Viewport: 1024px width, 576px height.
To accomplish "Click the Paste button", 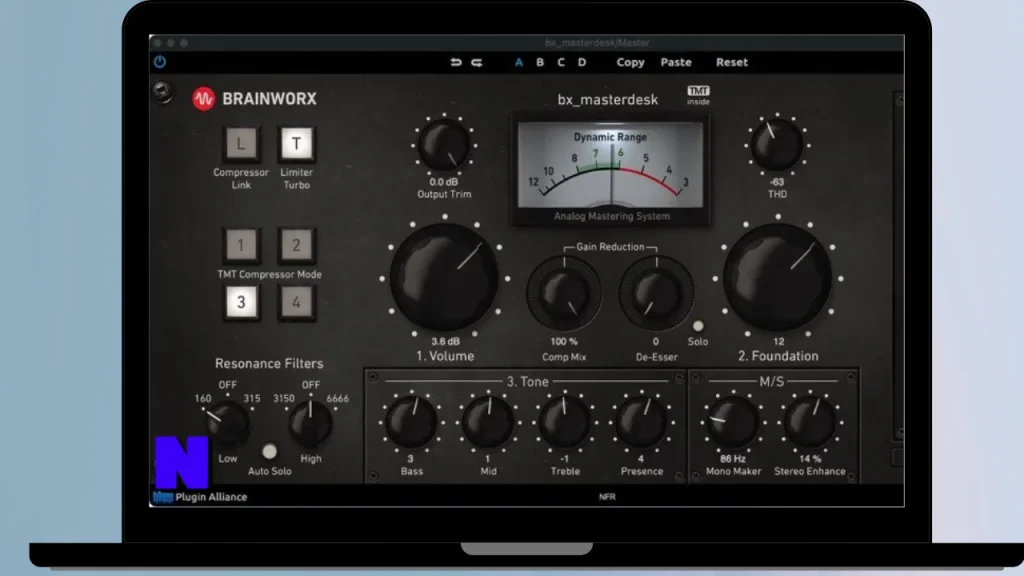I will coord(676,63).
